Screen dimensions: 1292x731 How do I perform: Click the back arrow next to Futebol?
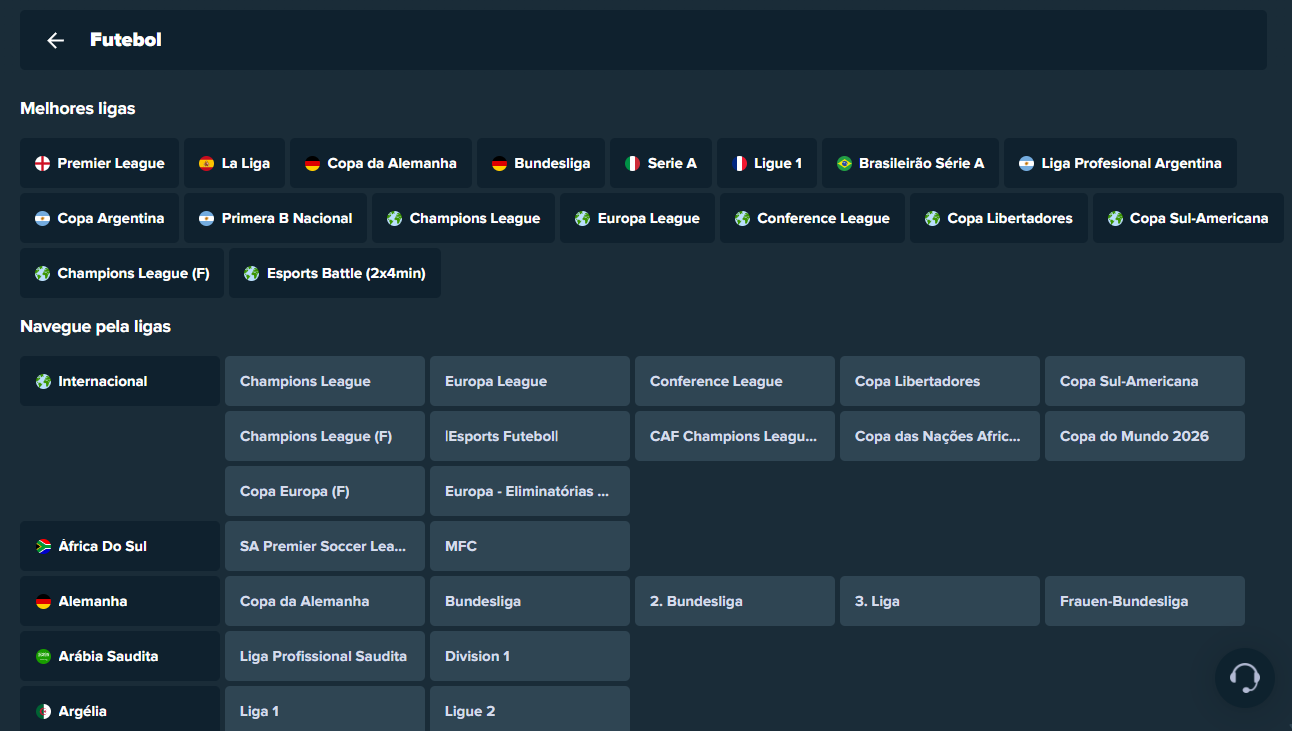click(55, 40)
